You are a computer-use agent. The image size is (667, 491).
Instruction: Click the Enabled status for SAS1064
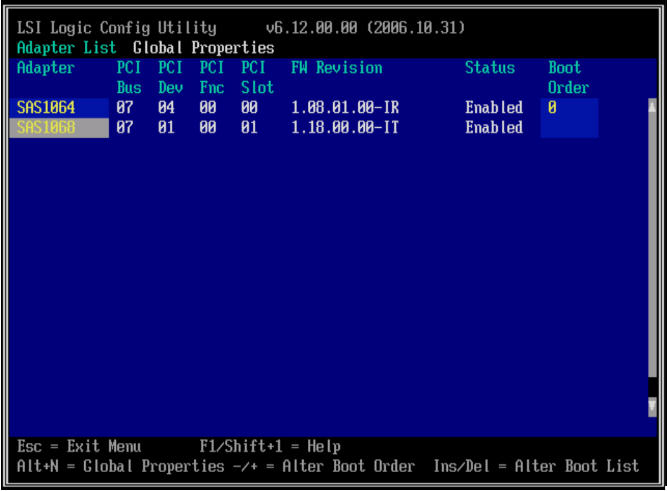point(494,108)
